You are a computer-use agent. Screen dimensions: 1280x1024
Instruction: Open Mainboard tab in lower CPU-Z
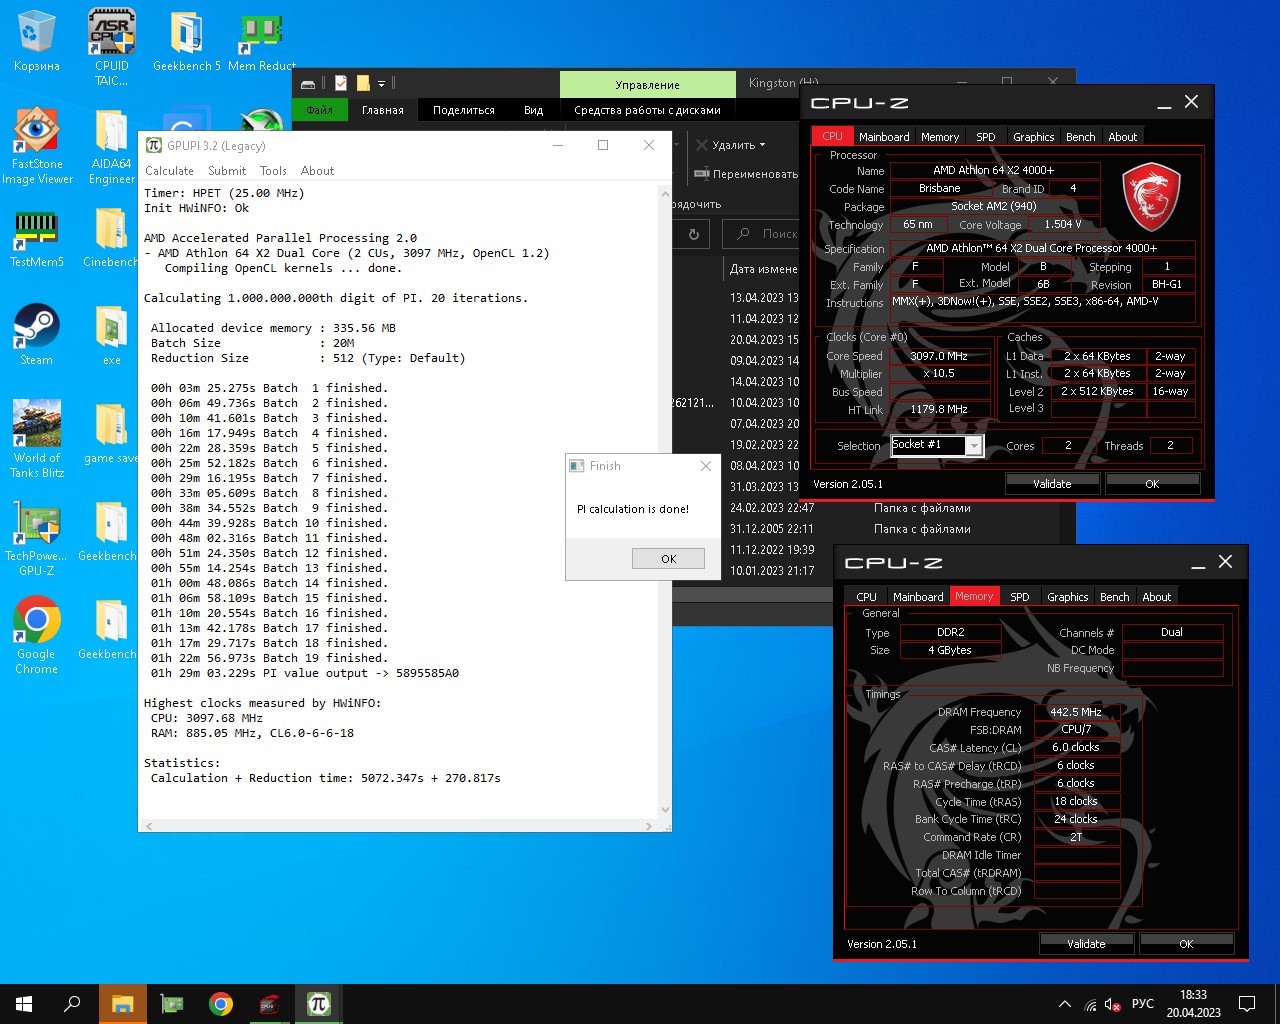pyautogui.click(x=918, y=597)
